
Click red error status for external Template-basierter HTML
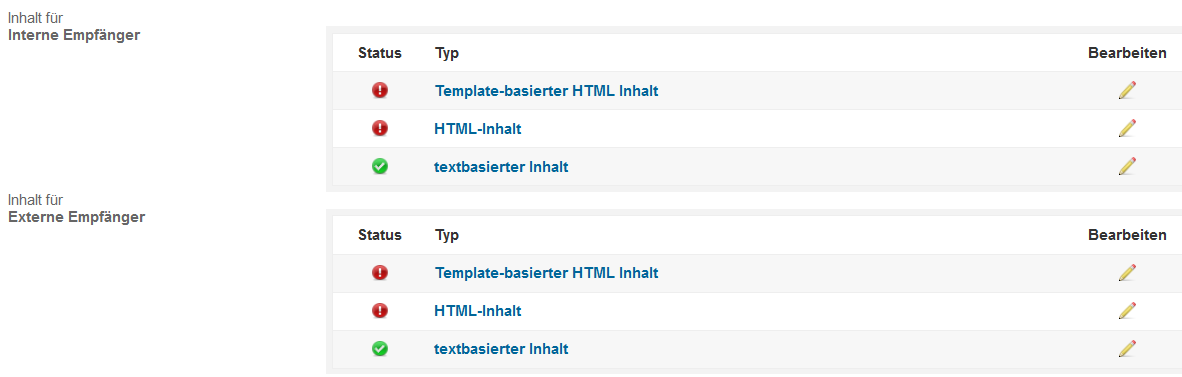coord(380,272)
